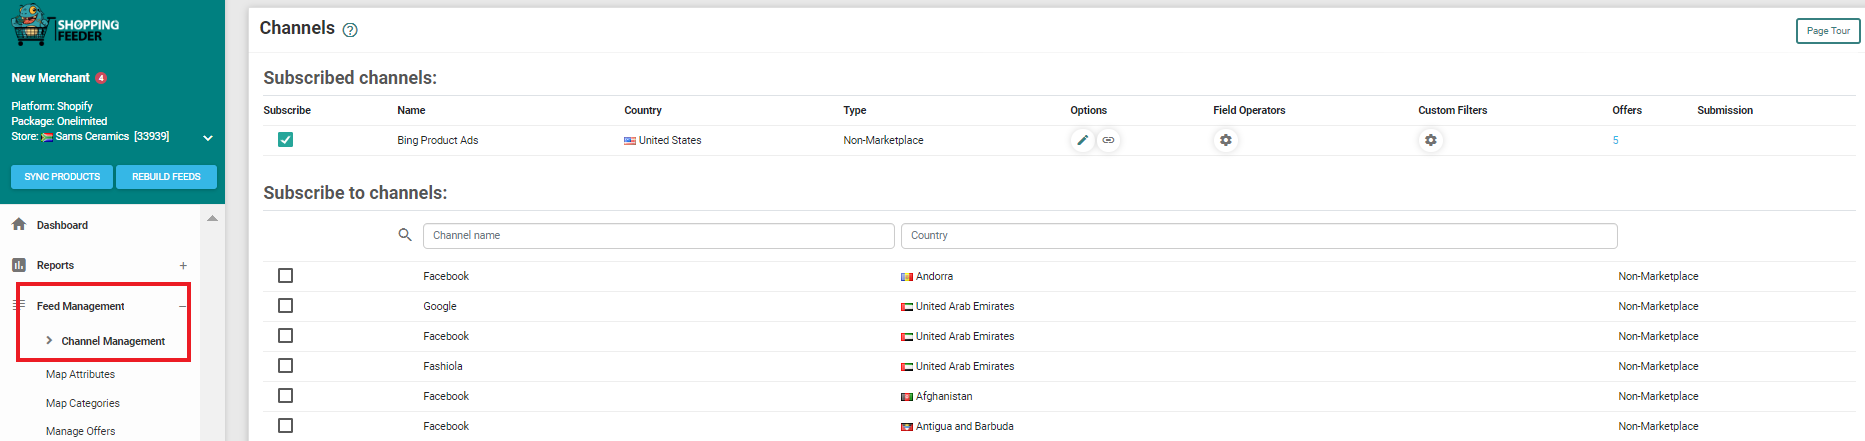Check the Facebook United Arab Emirates checkbox

(285, 336)
